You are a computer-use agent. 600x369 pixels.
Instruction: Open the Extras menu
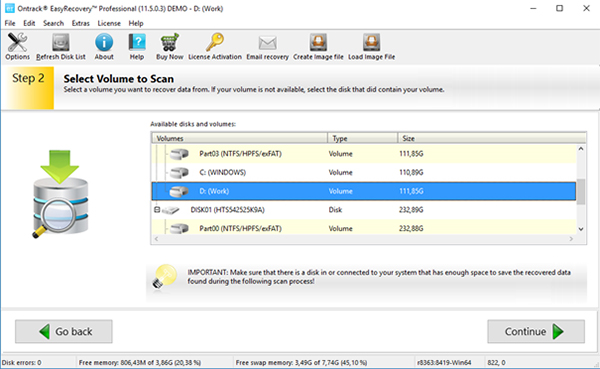pos(80,23)
